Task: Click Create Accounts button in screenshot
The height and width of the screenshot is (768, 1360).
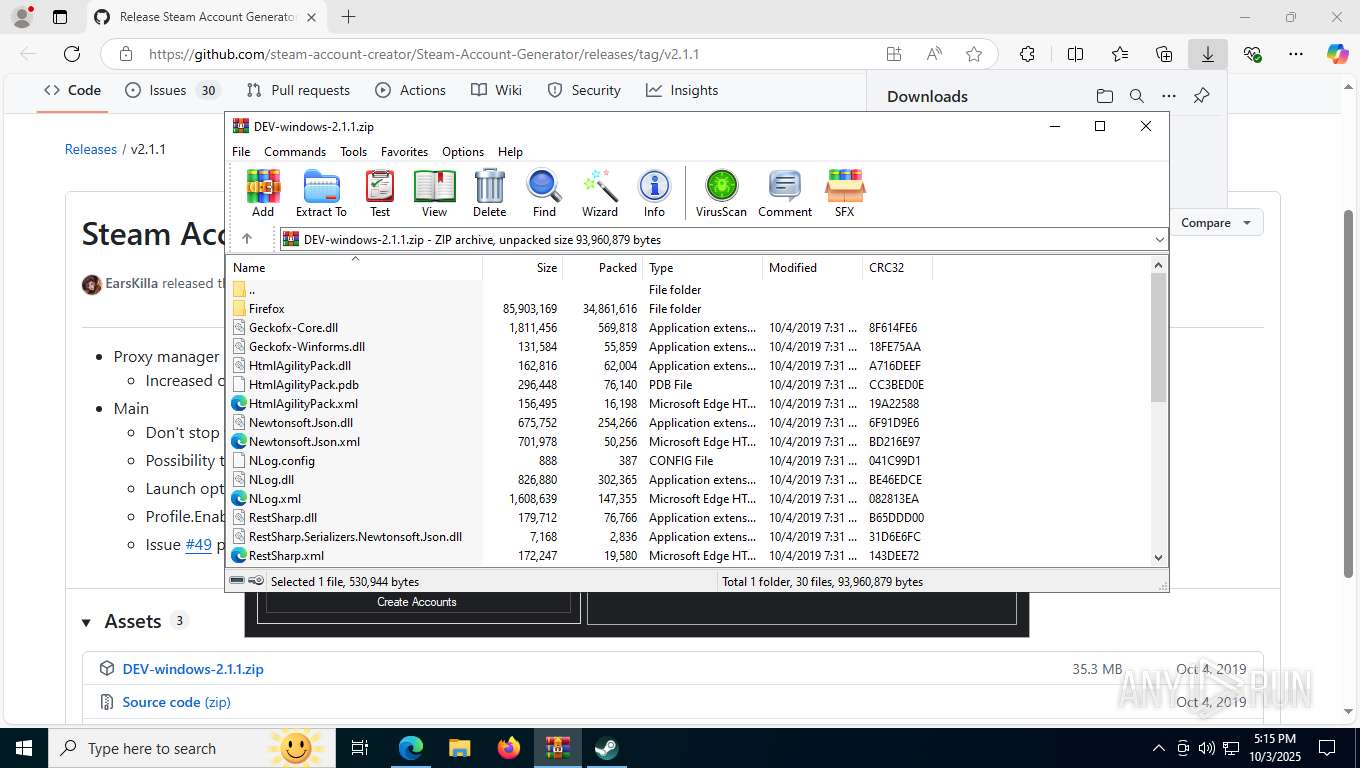Action: [x=416, y=602]
